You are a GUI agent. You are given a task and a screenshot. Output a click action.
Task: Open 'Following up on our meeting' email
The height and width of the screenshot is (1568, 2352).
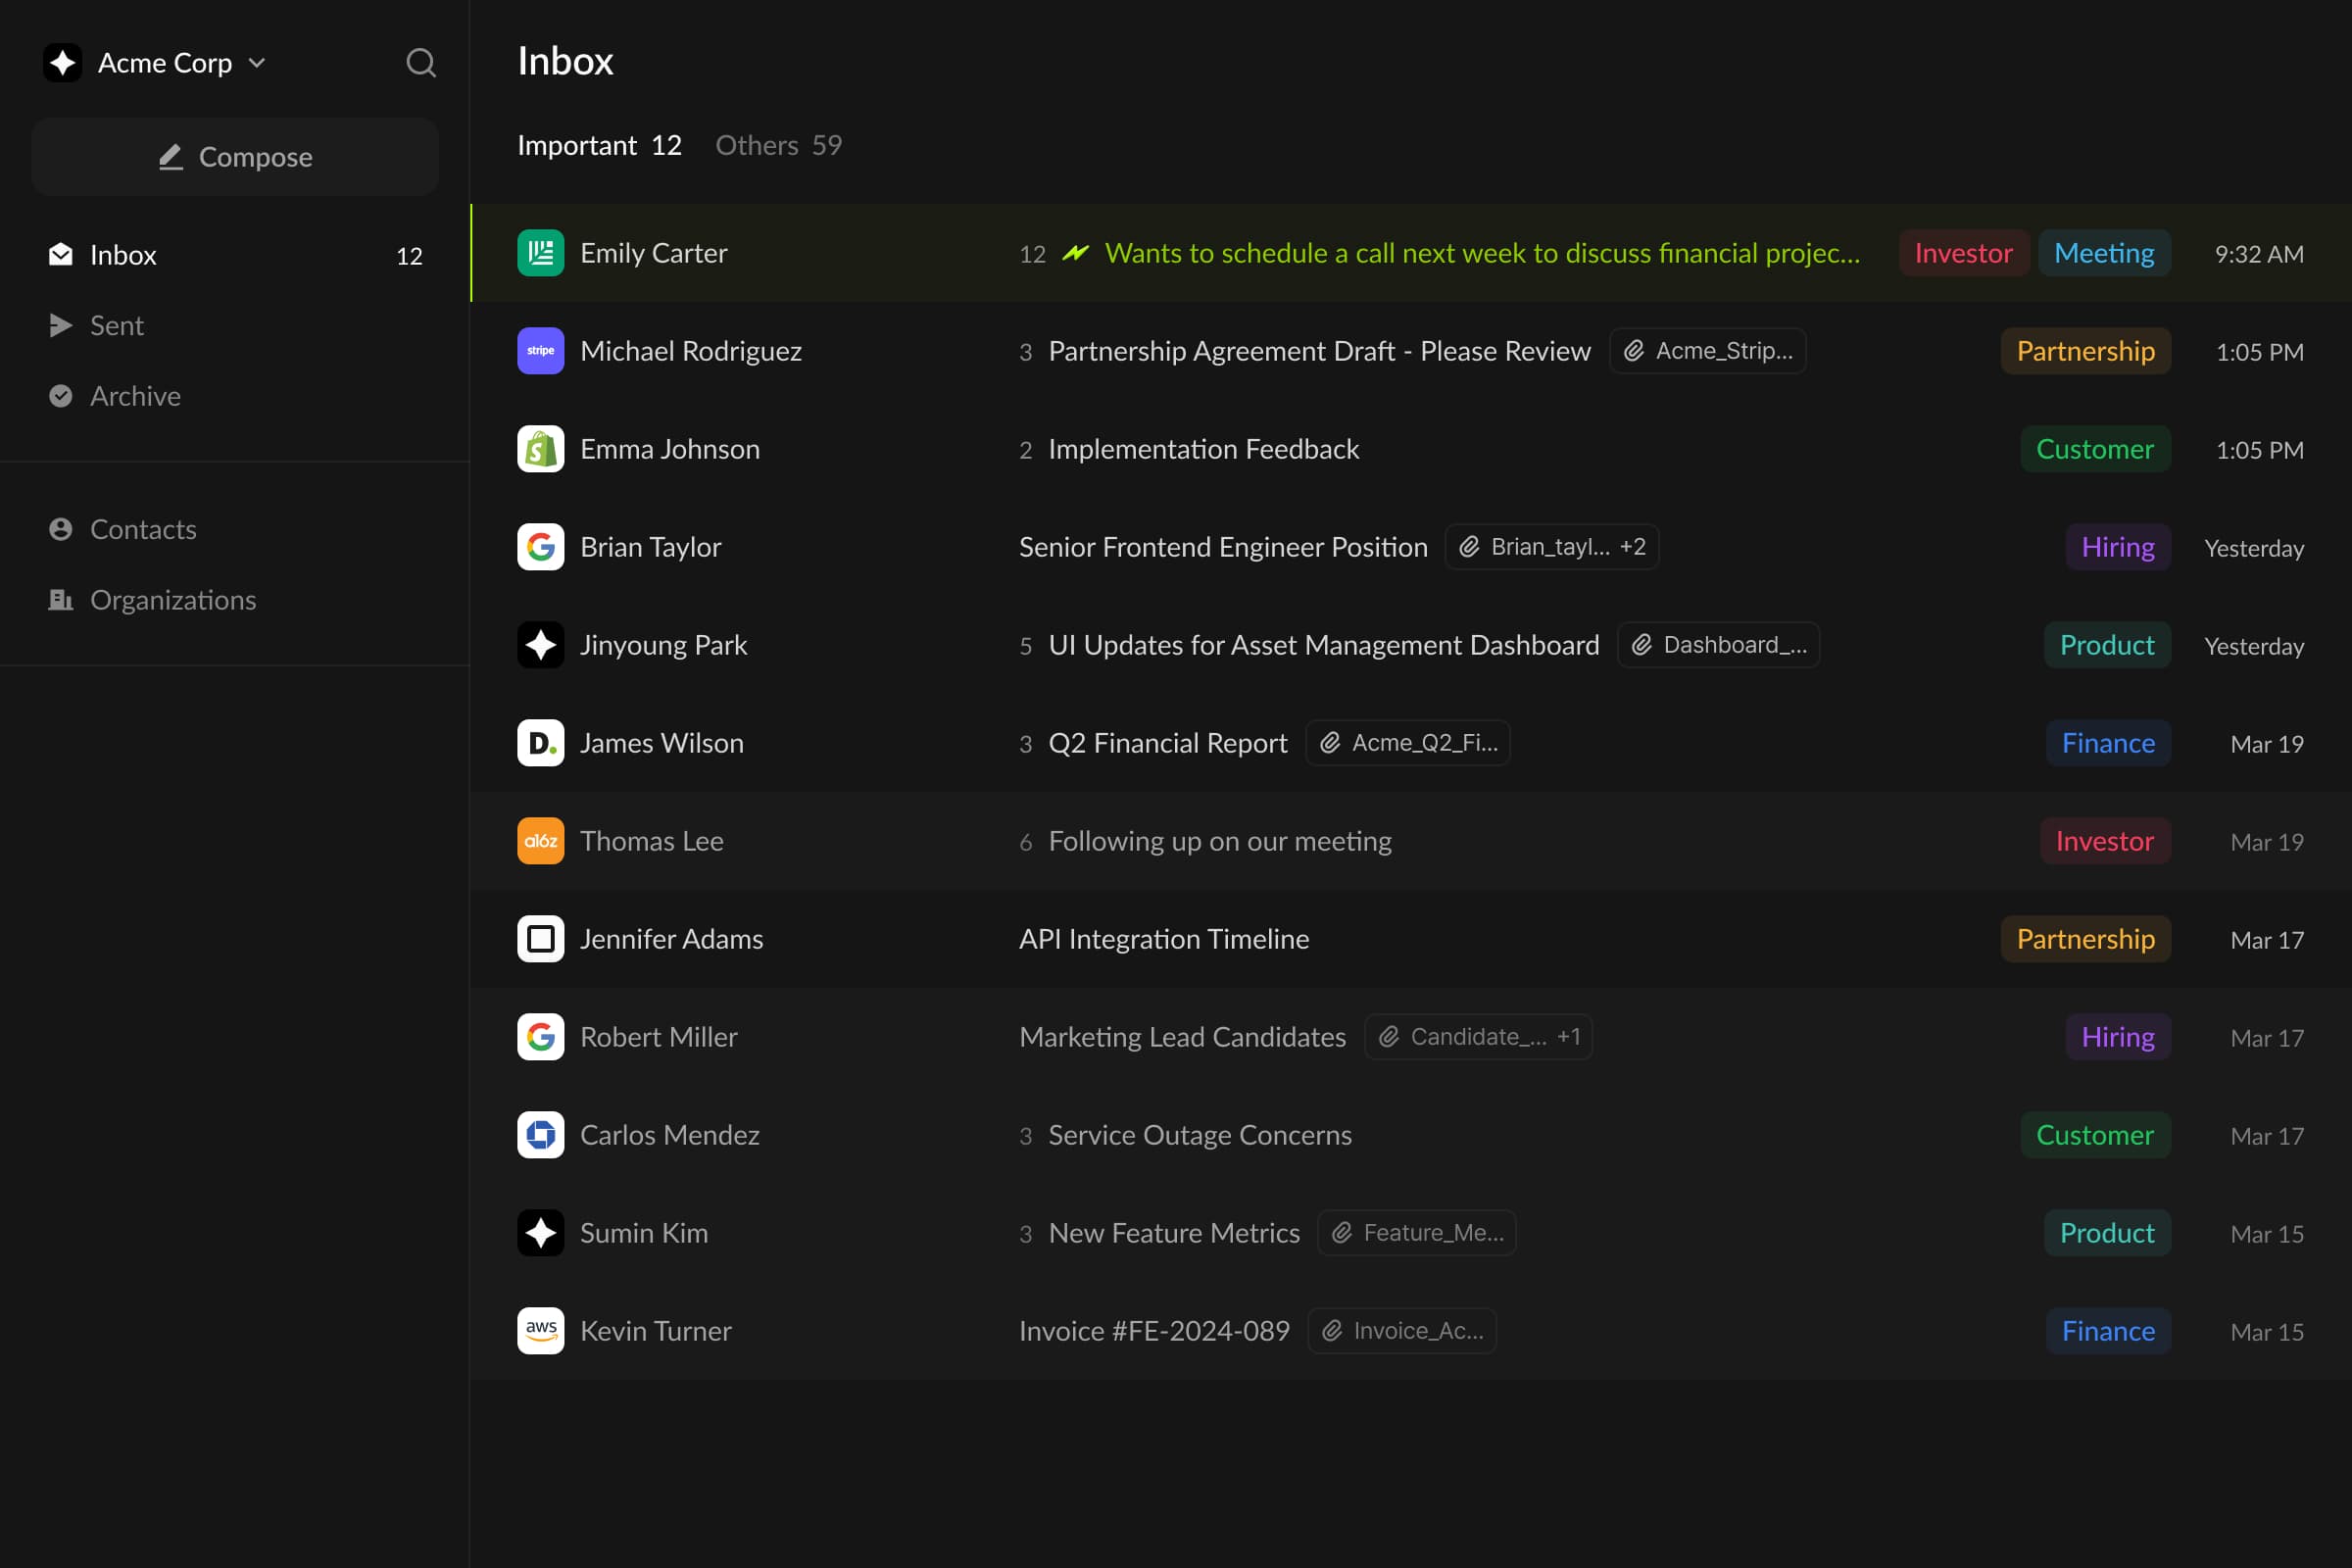[x=1410, y=841]
